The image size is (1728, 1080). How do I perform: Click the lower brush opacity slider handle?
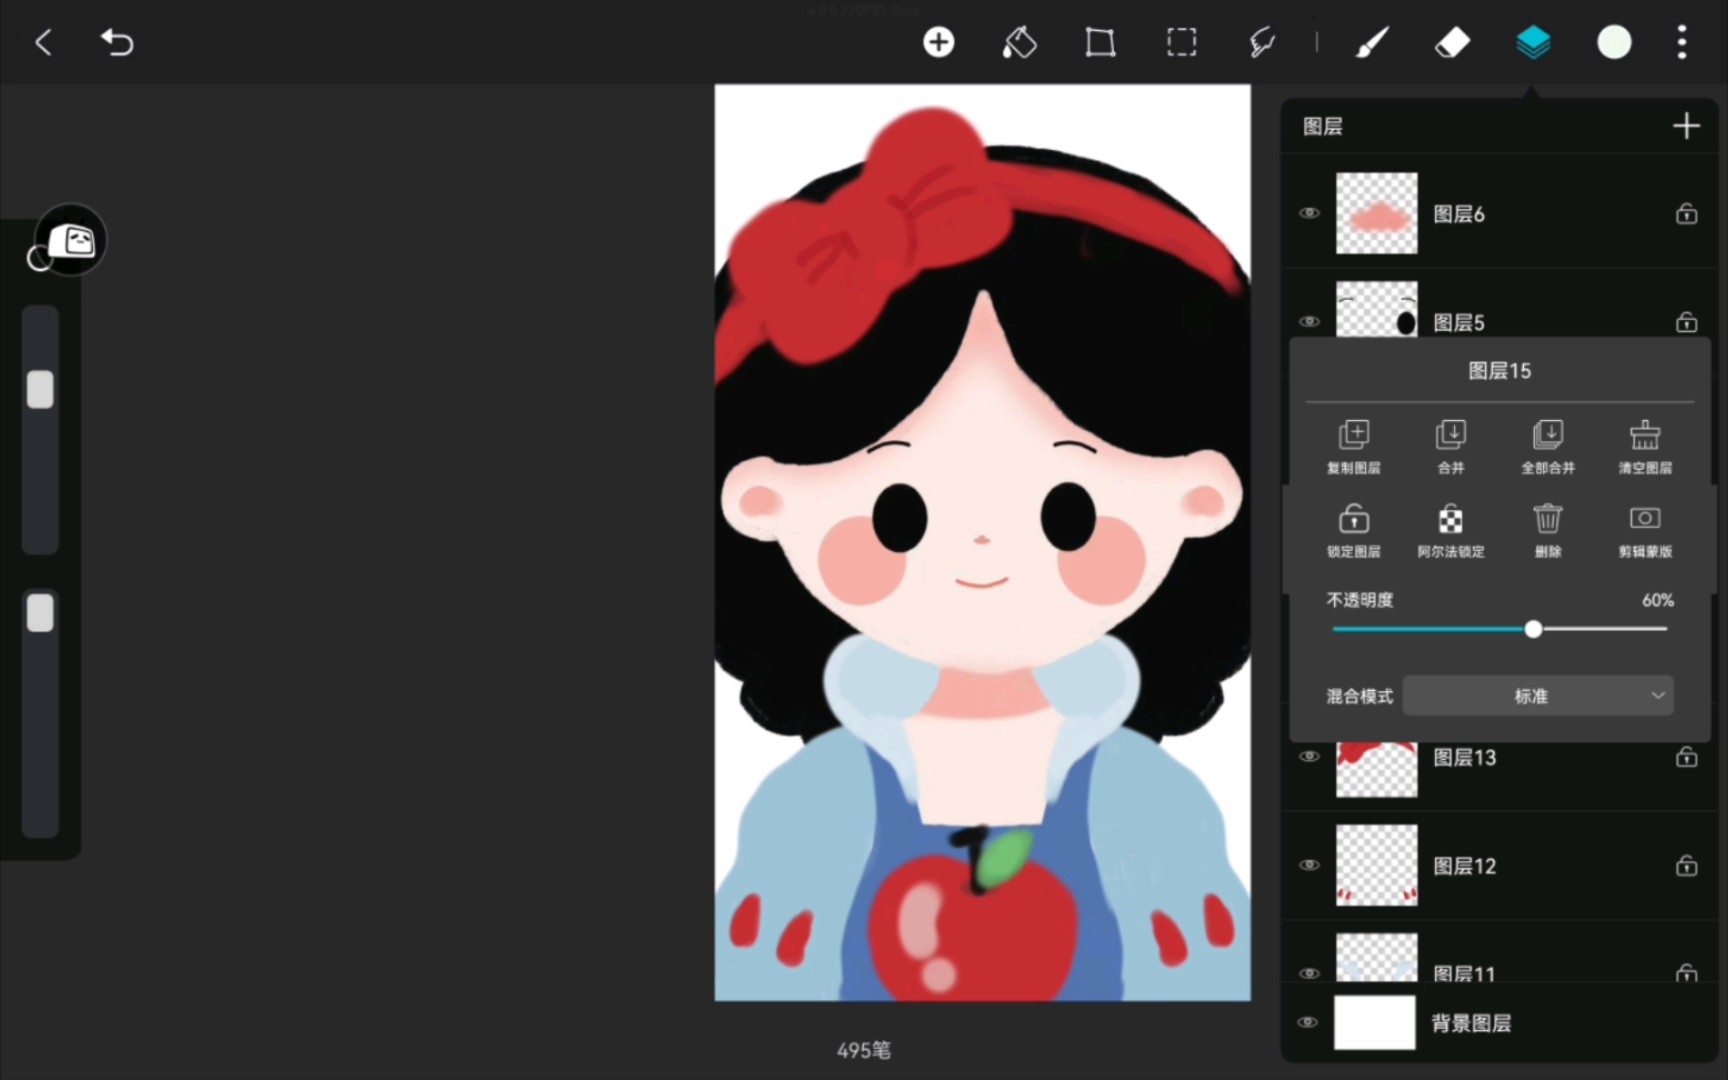click(x=40, y=613)
